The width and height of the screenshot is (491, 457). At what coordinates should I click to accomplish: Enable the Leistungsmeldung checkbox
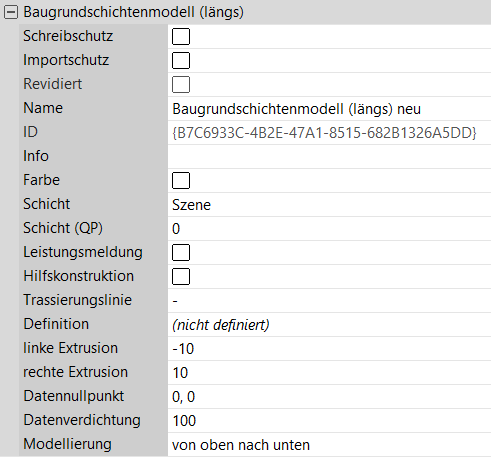click(x=181, y=252)
